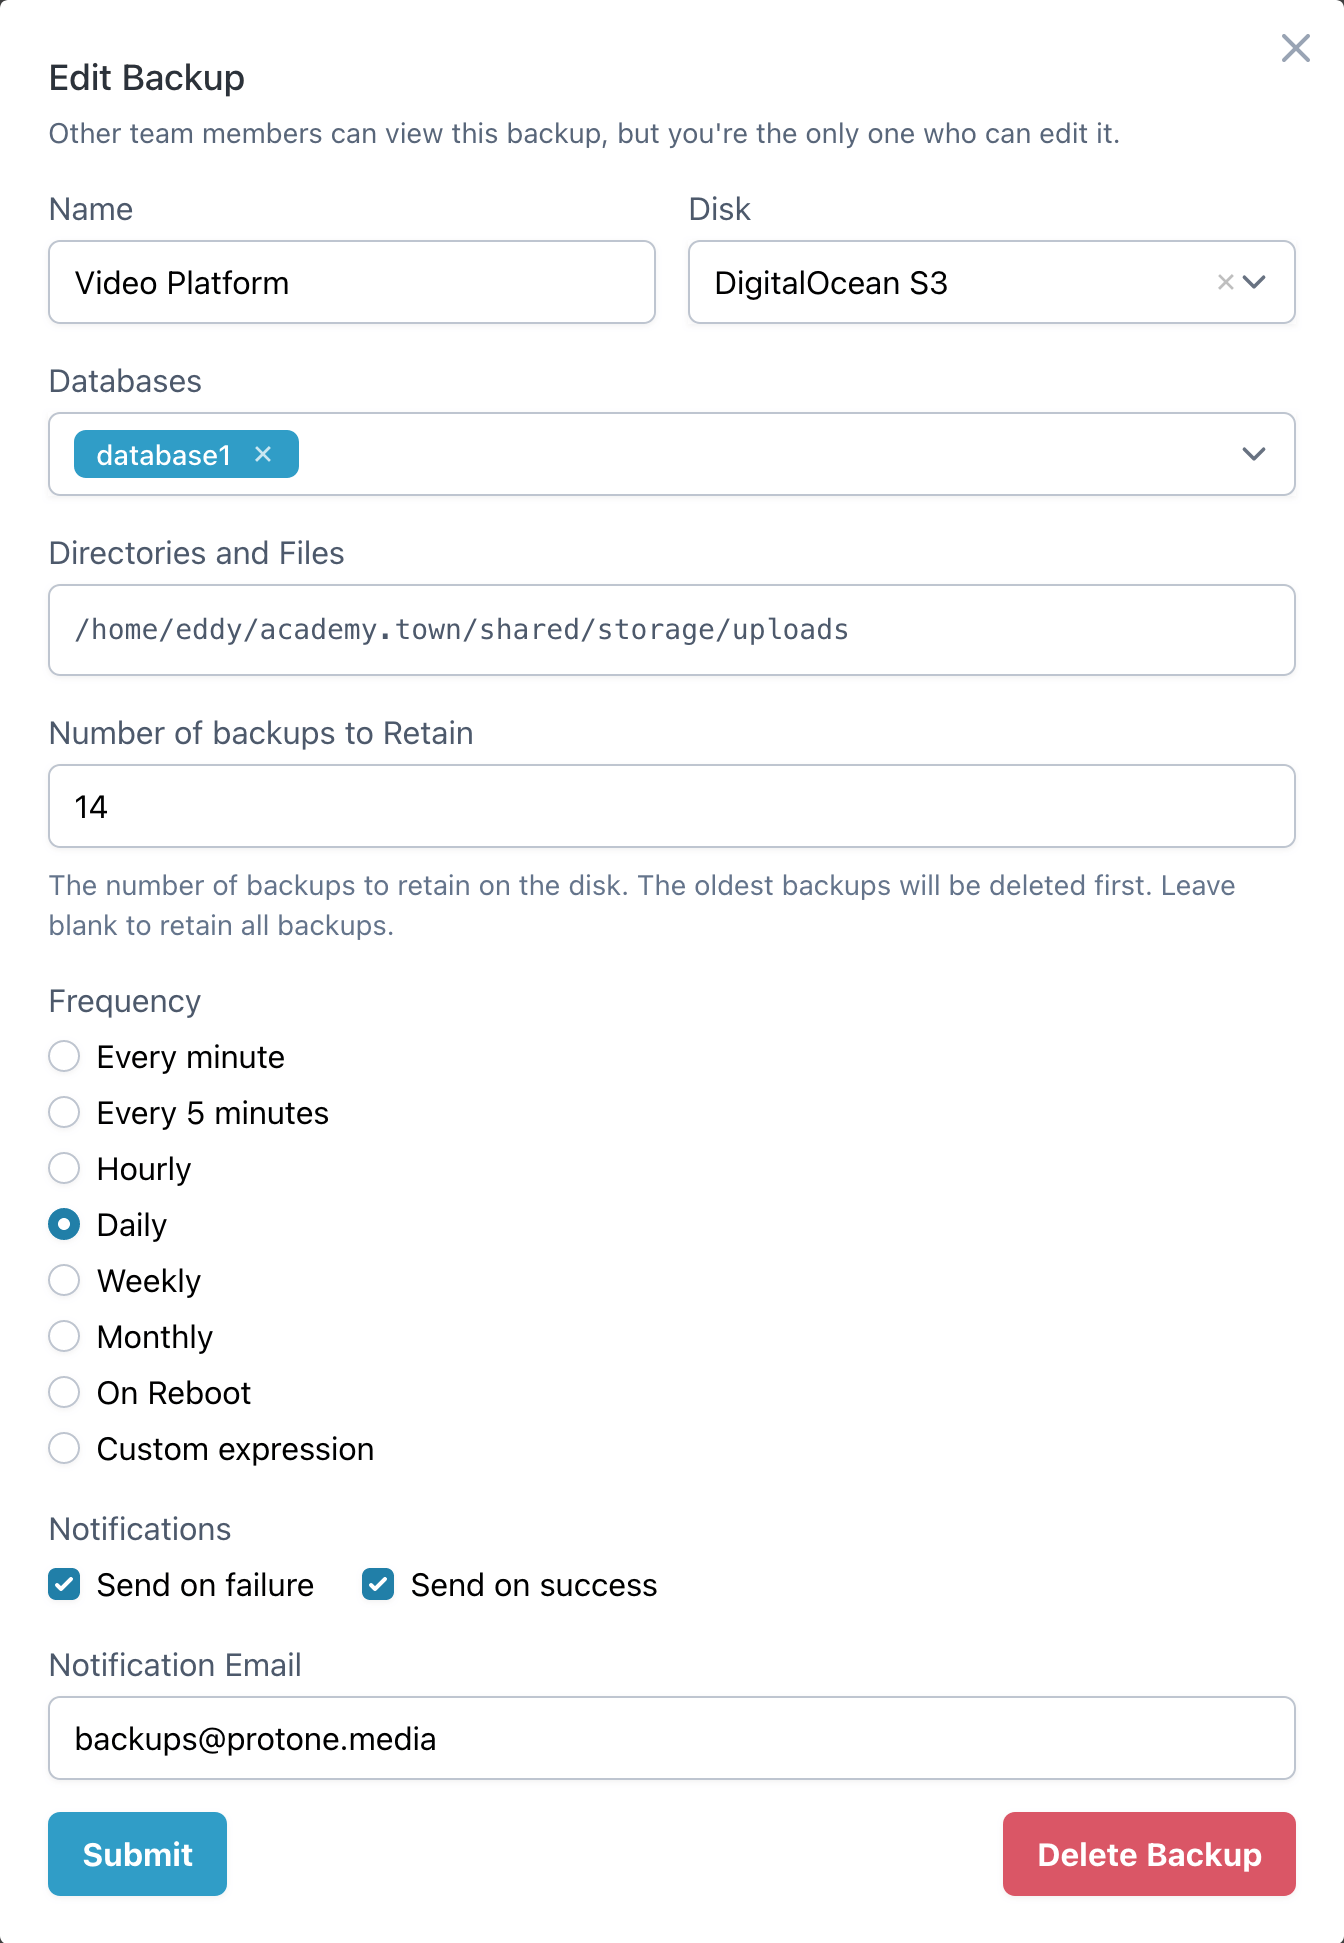Uncheck Send on success
The image size is (1344, 1943).
point(377,1584)
